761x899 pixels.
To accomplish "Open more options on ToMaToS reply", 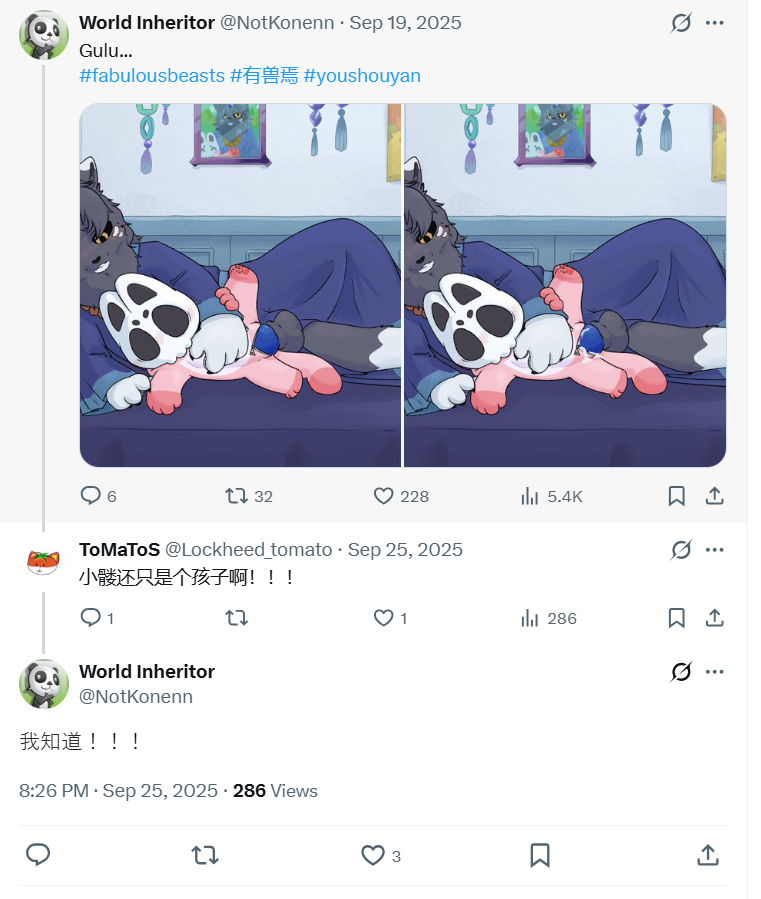I will [x=714, y=550].
